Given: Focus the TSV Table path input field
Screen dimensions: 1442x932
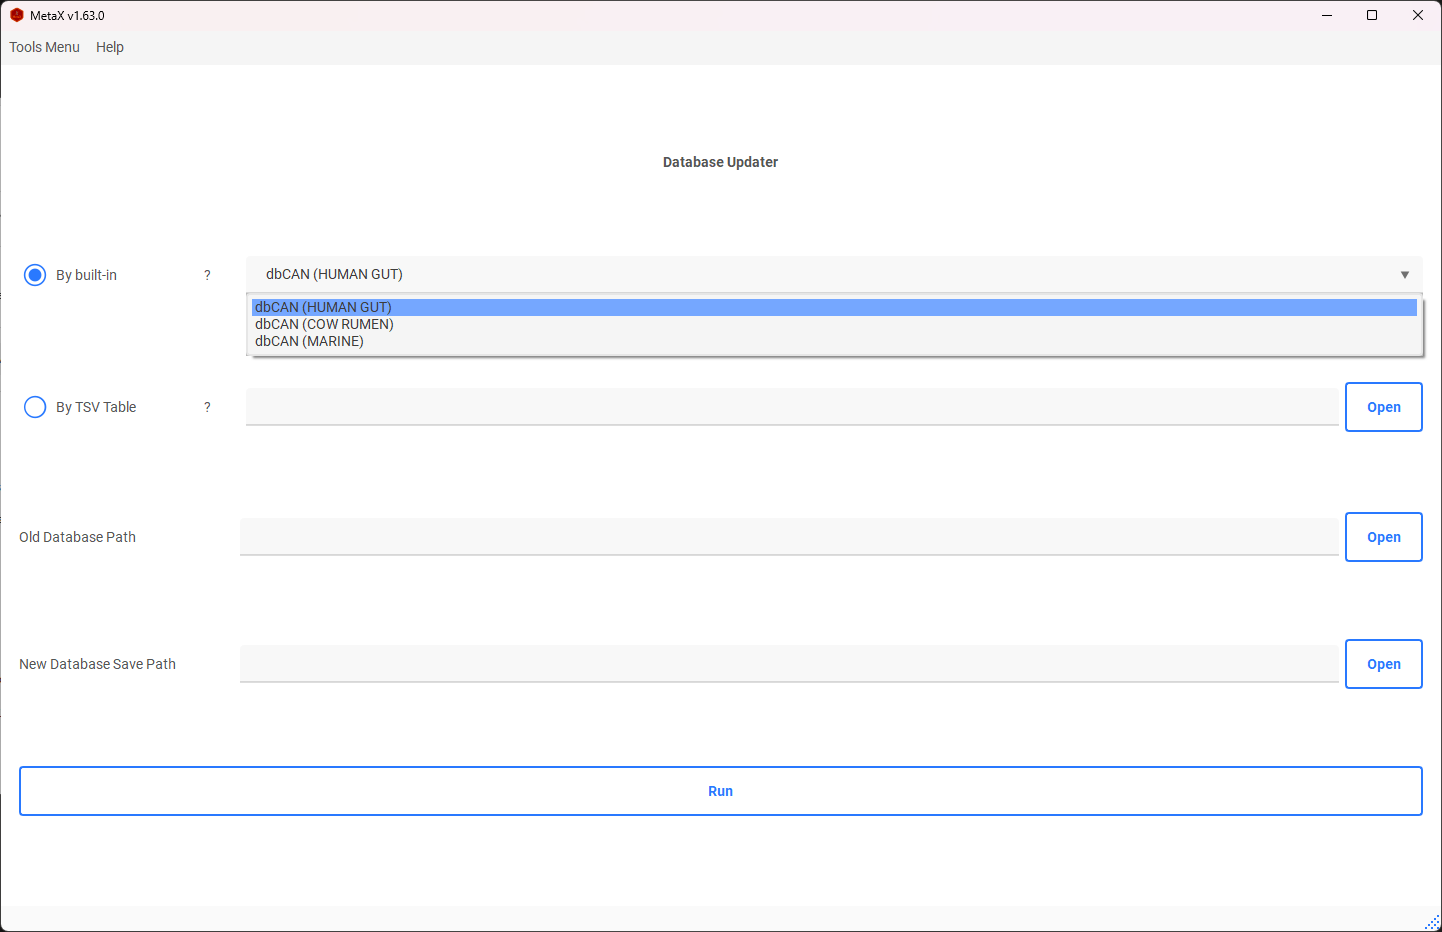Looking at the screenshot, I should [x=792, y=407].
